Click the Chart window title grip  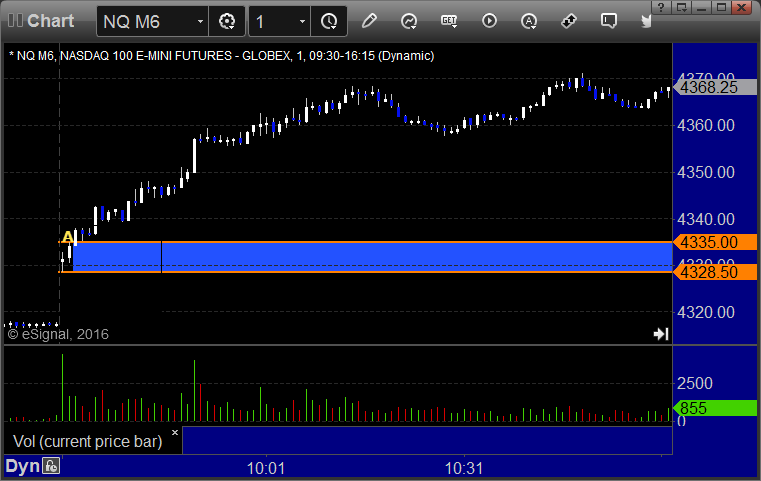point(16,21)
